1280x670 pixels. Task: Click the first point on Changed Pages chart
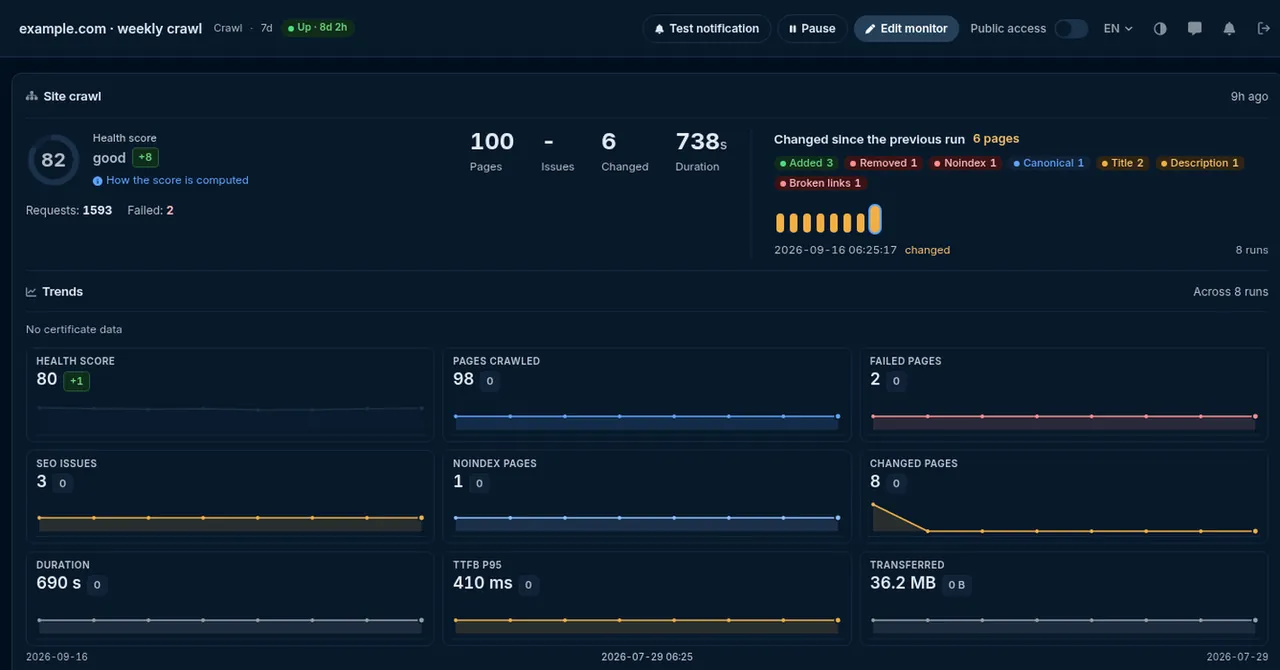873,505
